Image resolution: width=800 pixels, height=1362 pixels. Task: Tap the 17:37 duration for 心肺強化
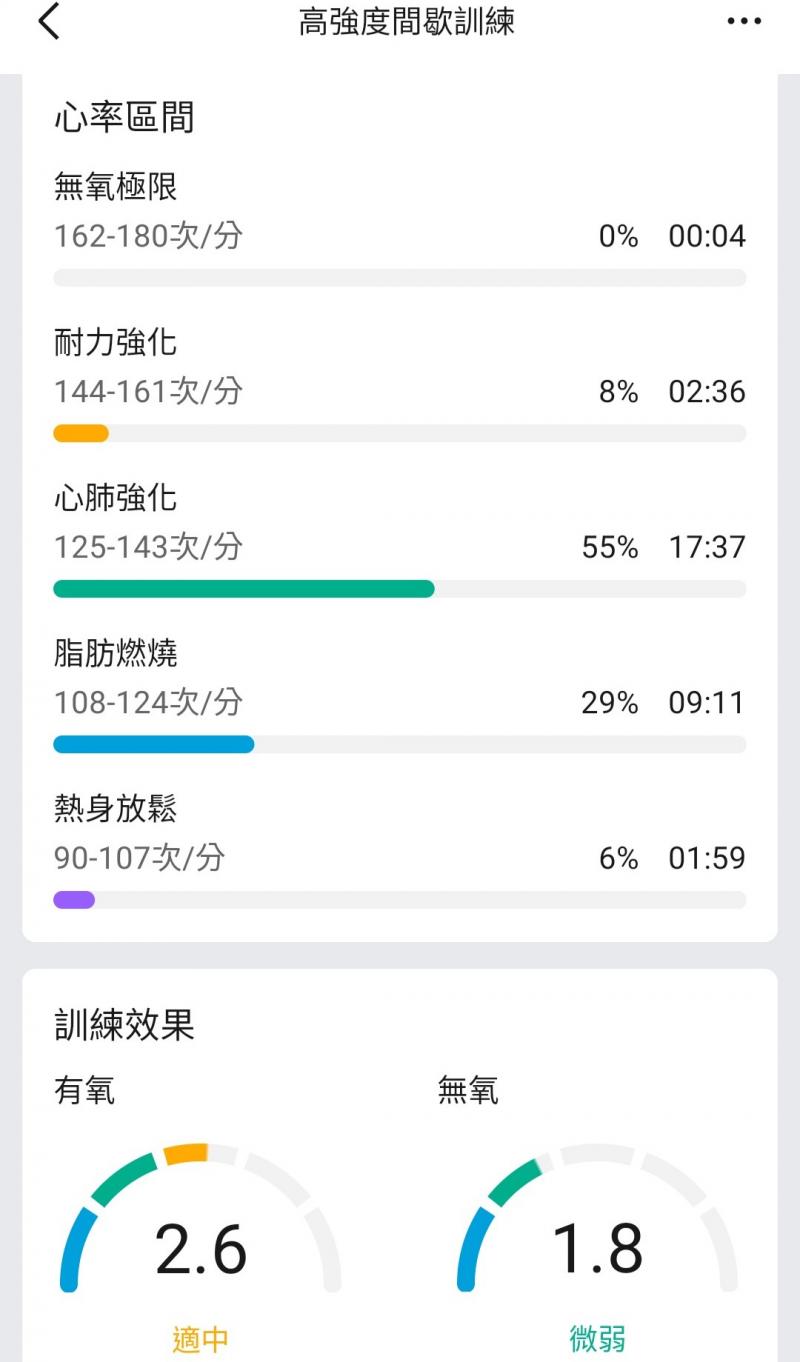pyautogui.click(x=707, y=547)
